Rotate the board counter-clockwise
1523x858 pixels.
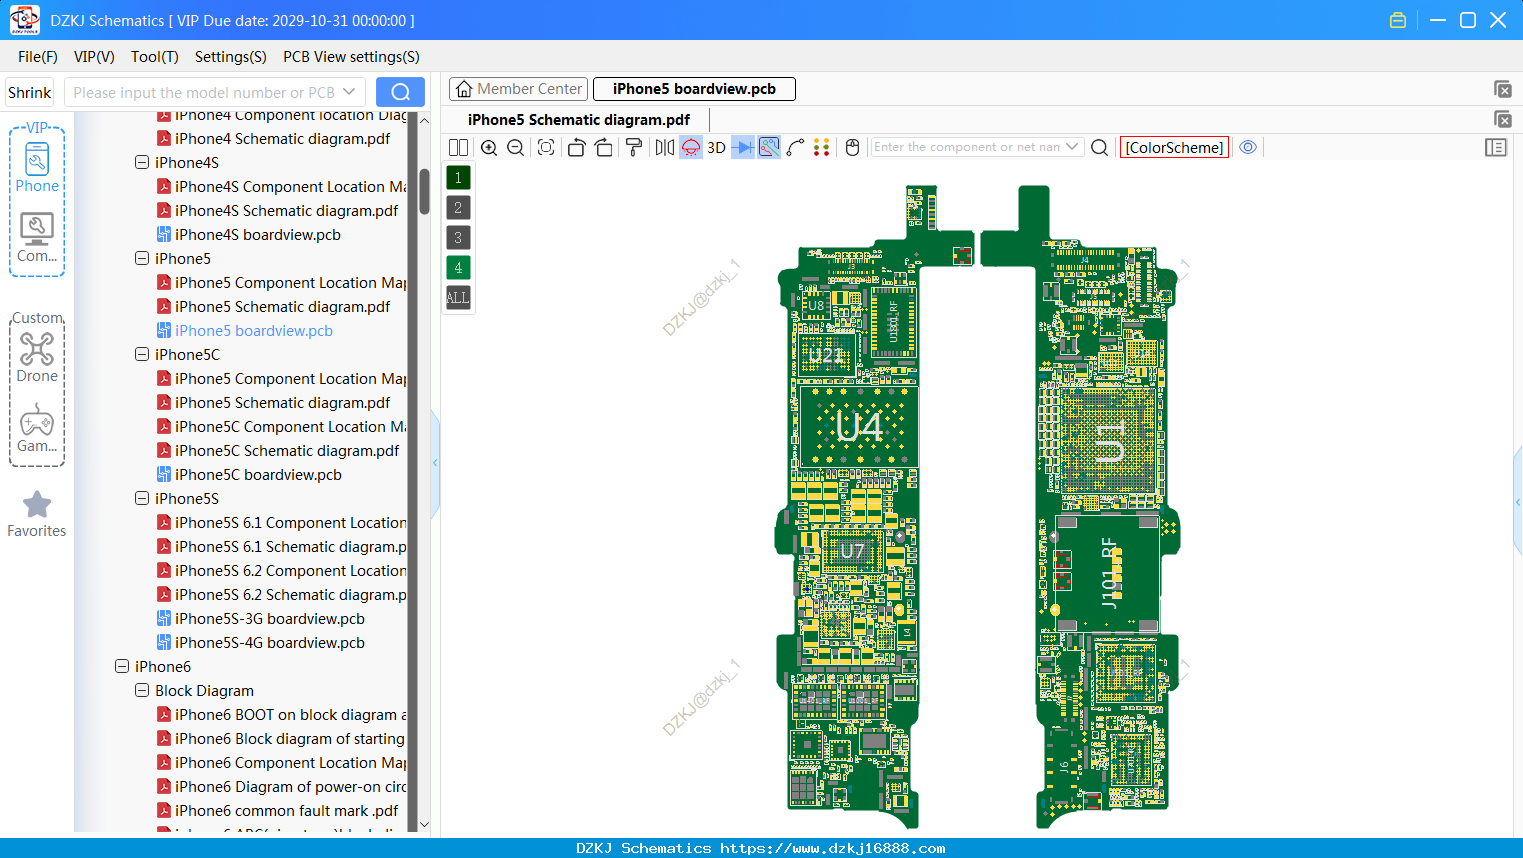[x=576, y=147]
